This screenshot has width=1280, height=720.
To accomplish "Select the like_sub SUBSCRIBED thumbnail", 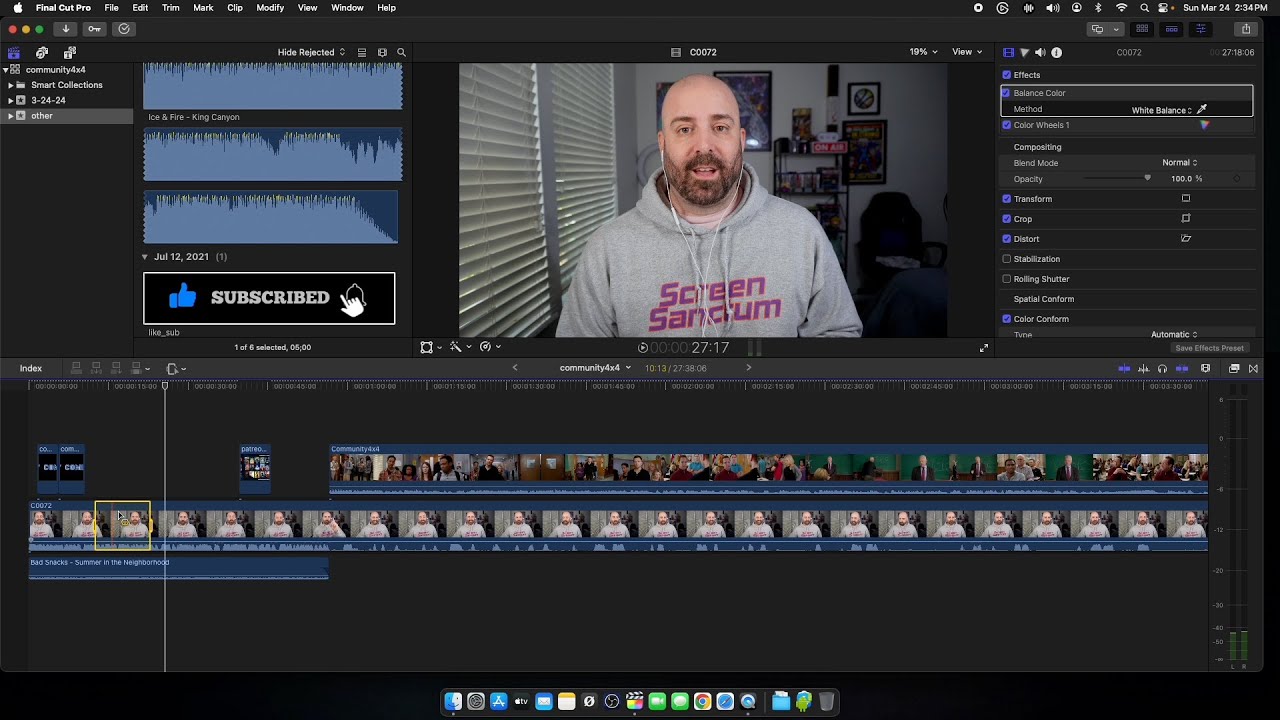I will pos(269,298).
